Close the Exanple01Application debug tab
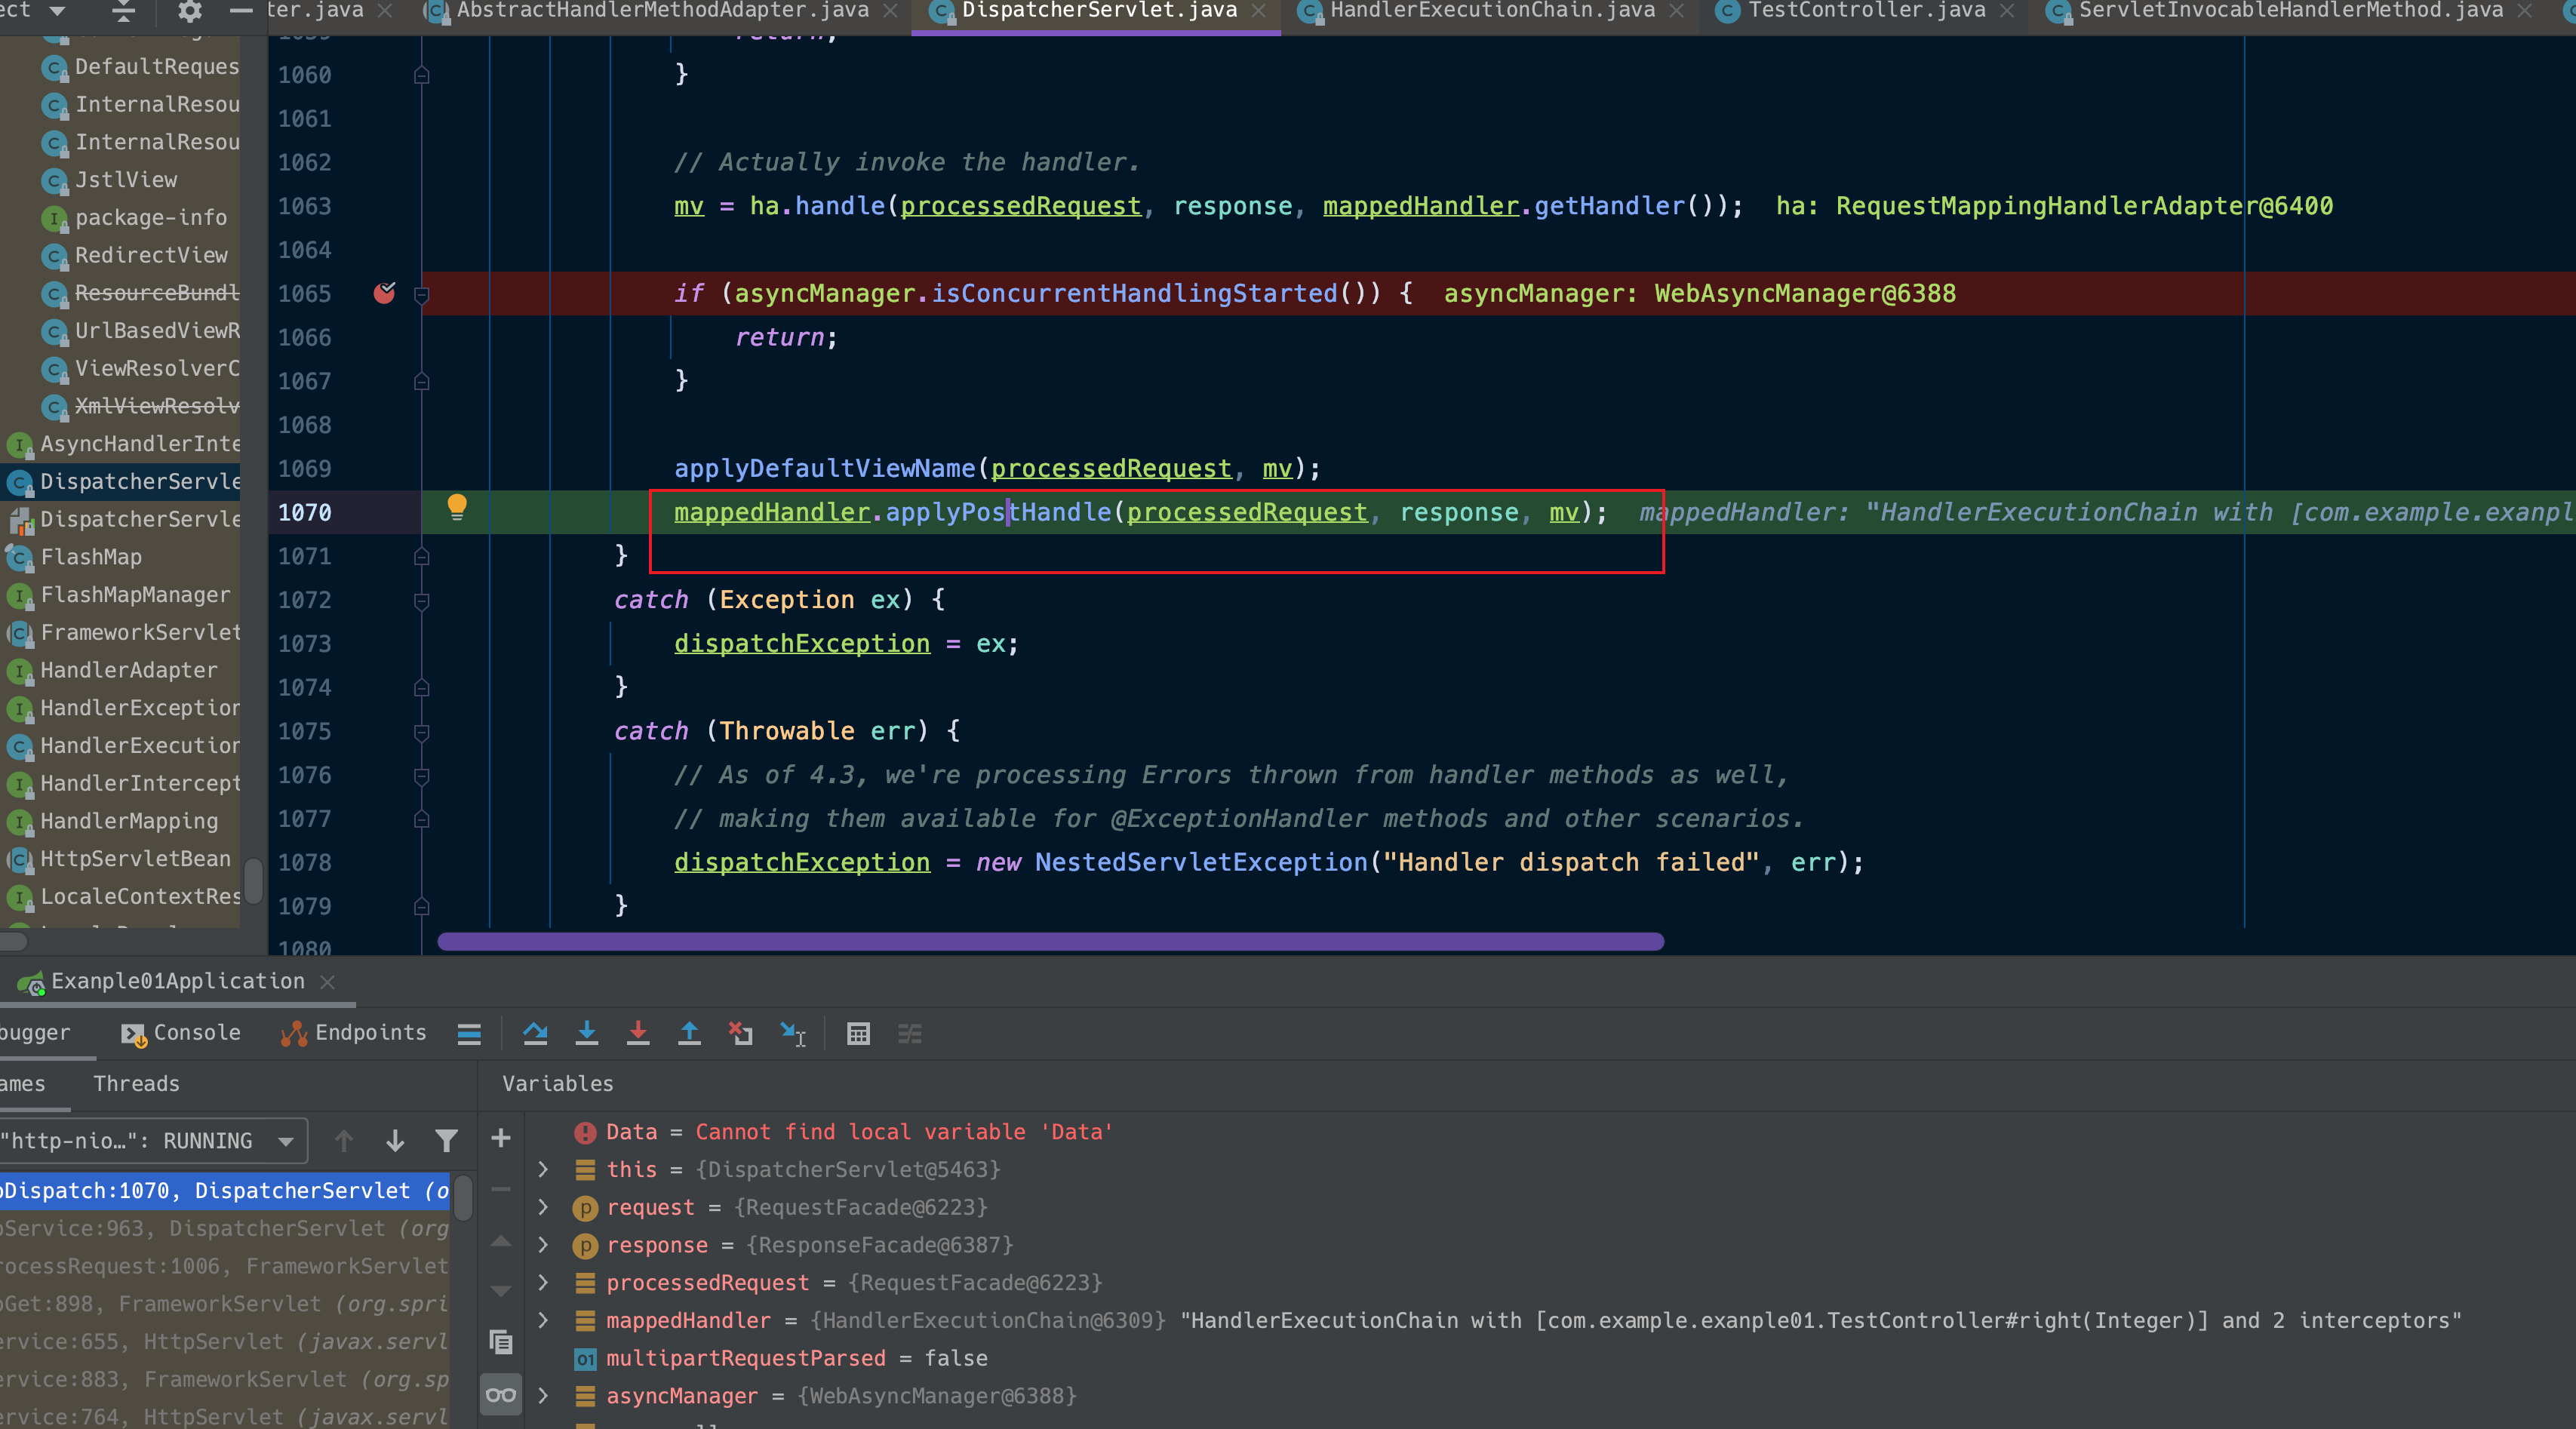Screen dimensions: 2576x1429 pos(327,982)
